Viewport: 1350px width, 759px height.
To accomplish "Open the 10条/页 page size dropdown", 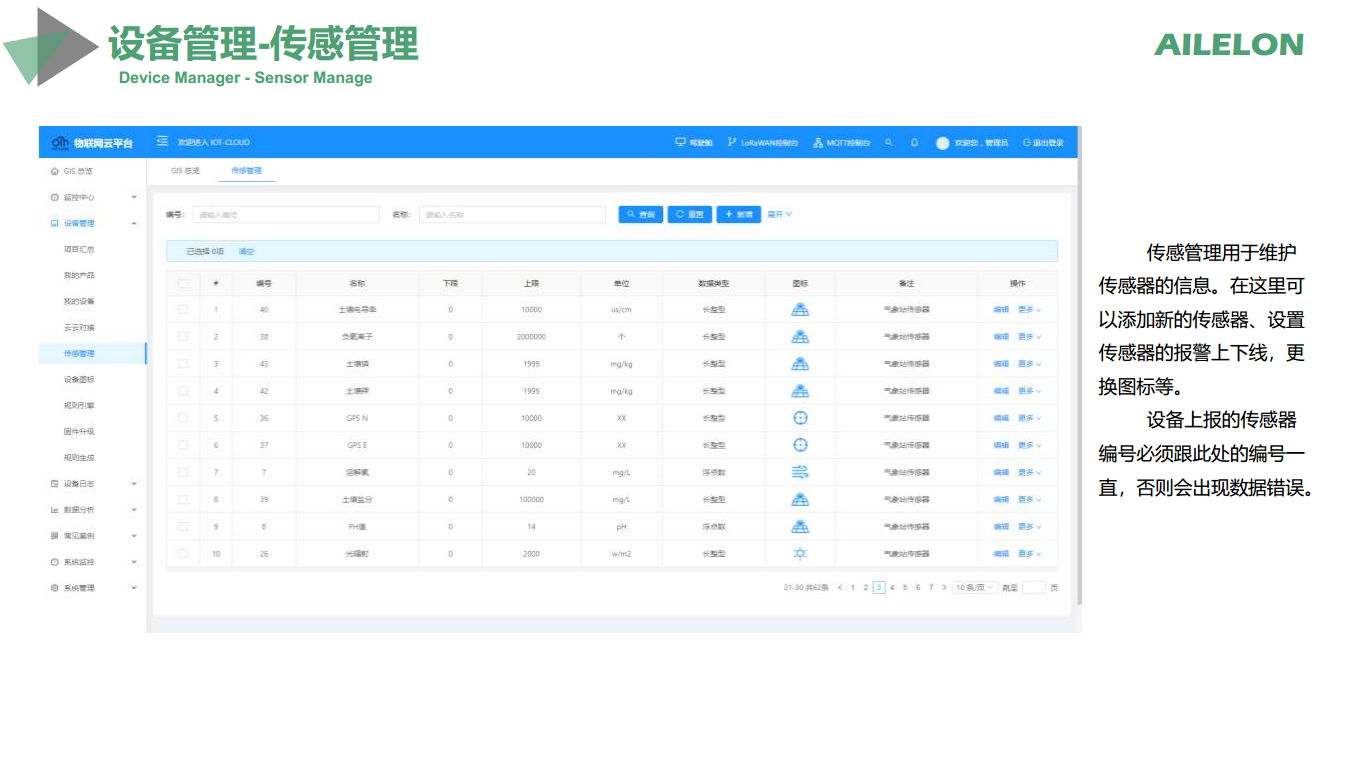I will click(x=974, y=587).
